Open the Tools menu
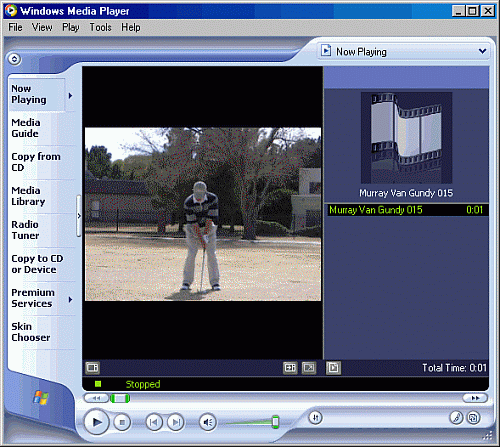The image size is (500, 447). tap(100, 27)
